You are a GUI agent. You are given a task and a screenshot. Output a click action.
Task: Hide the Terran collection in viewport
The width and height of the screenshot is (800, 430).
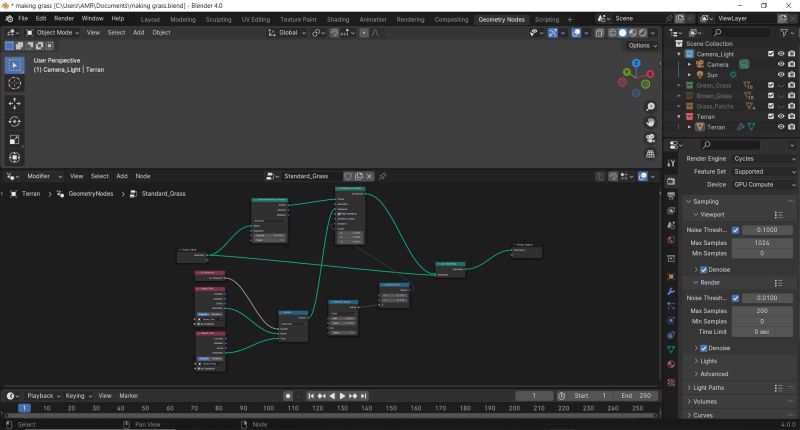pyautogui.click(x=781, y=116)
